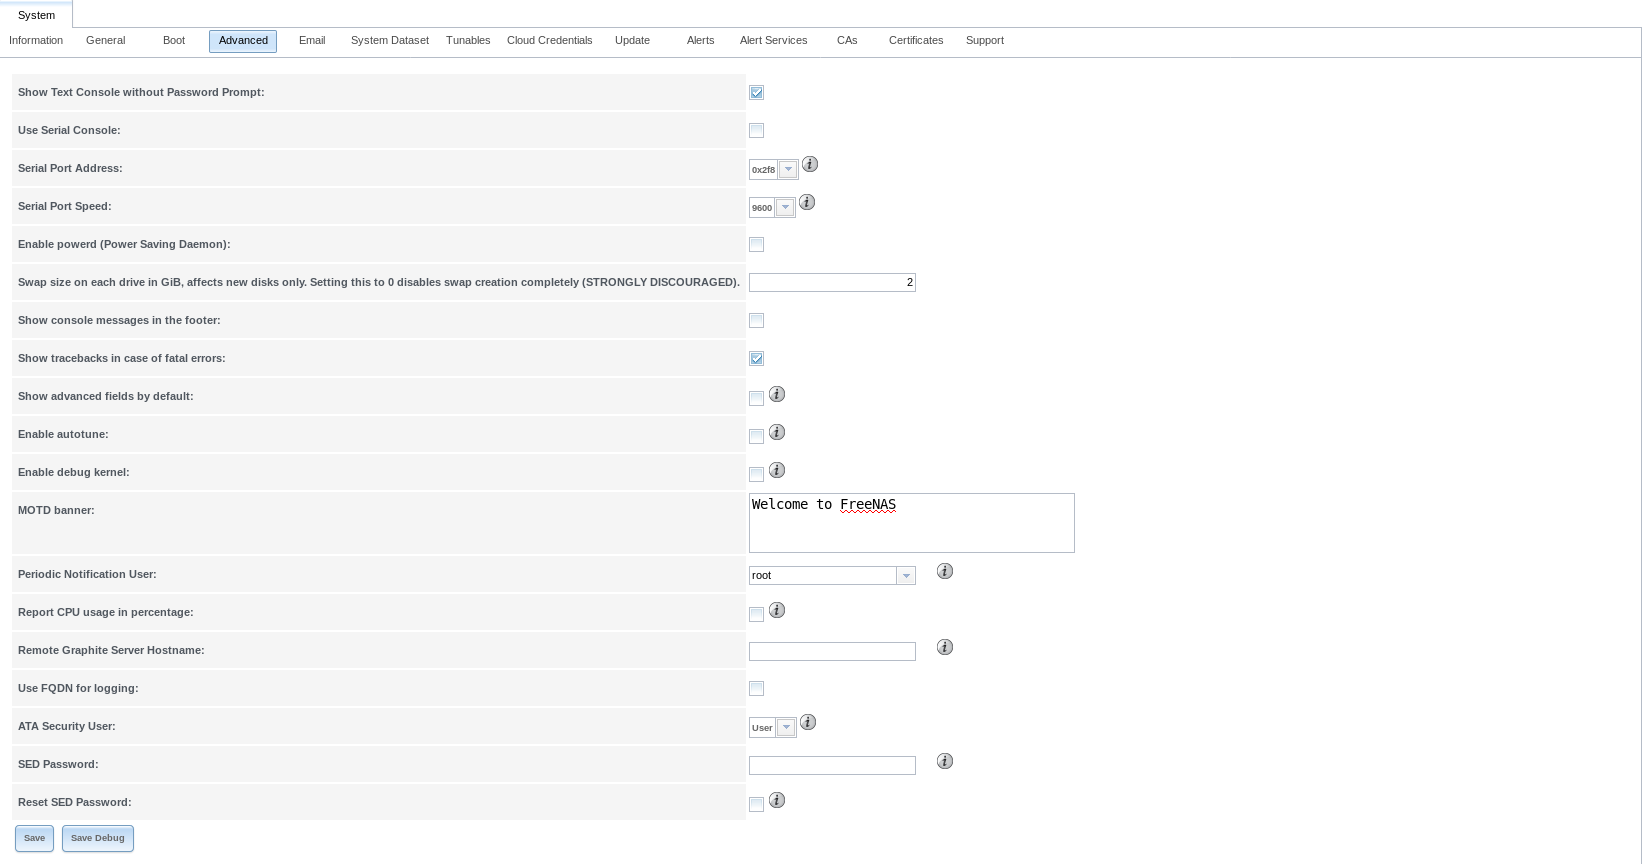Click inside the MOTD banner text area

click(x=911, y=523)
